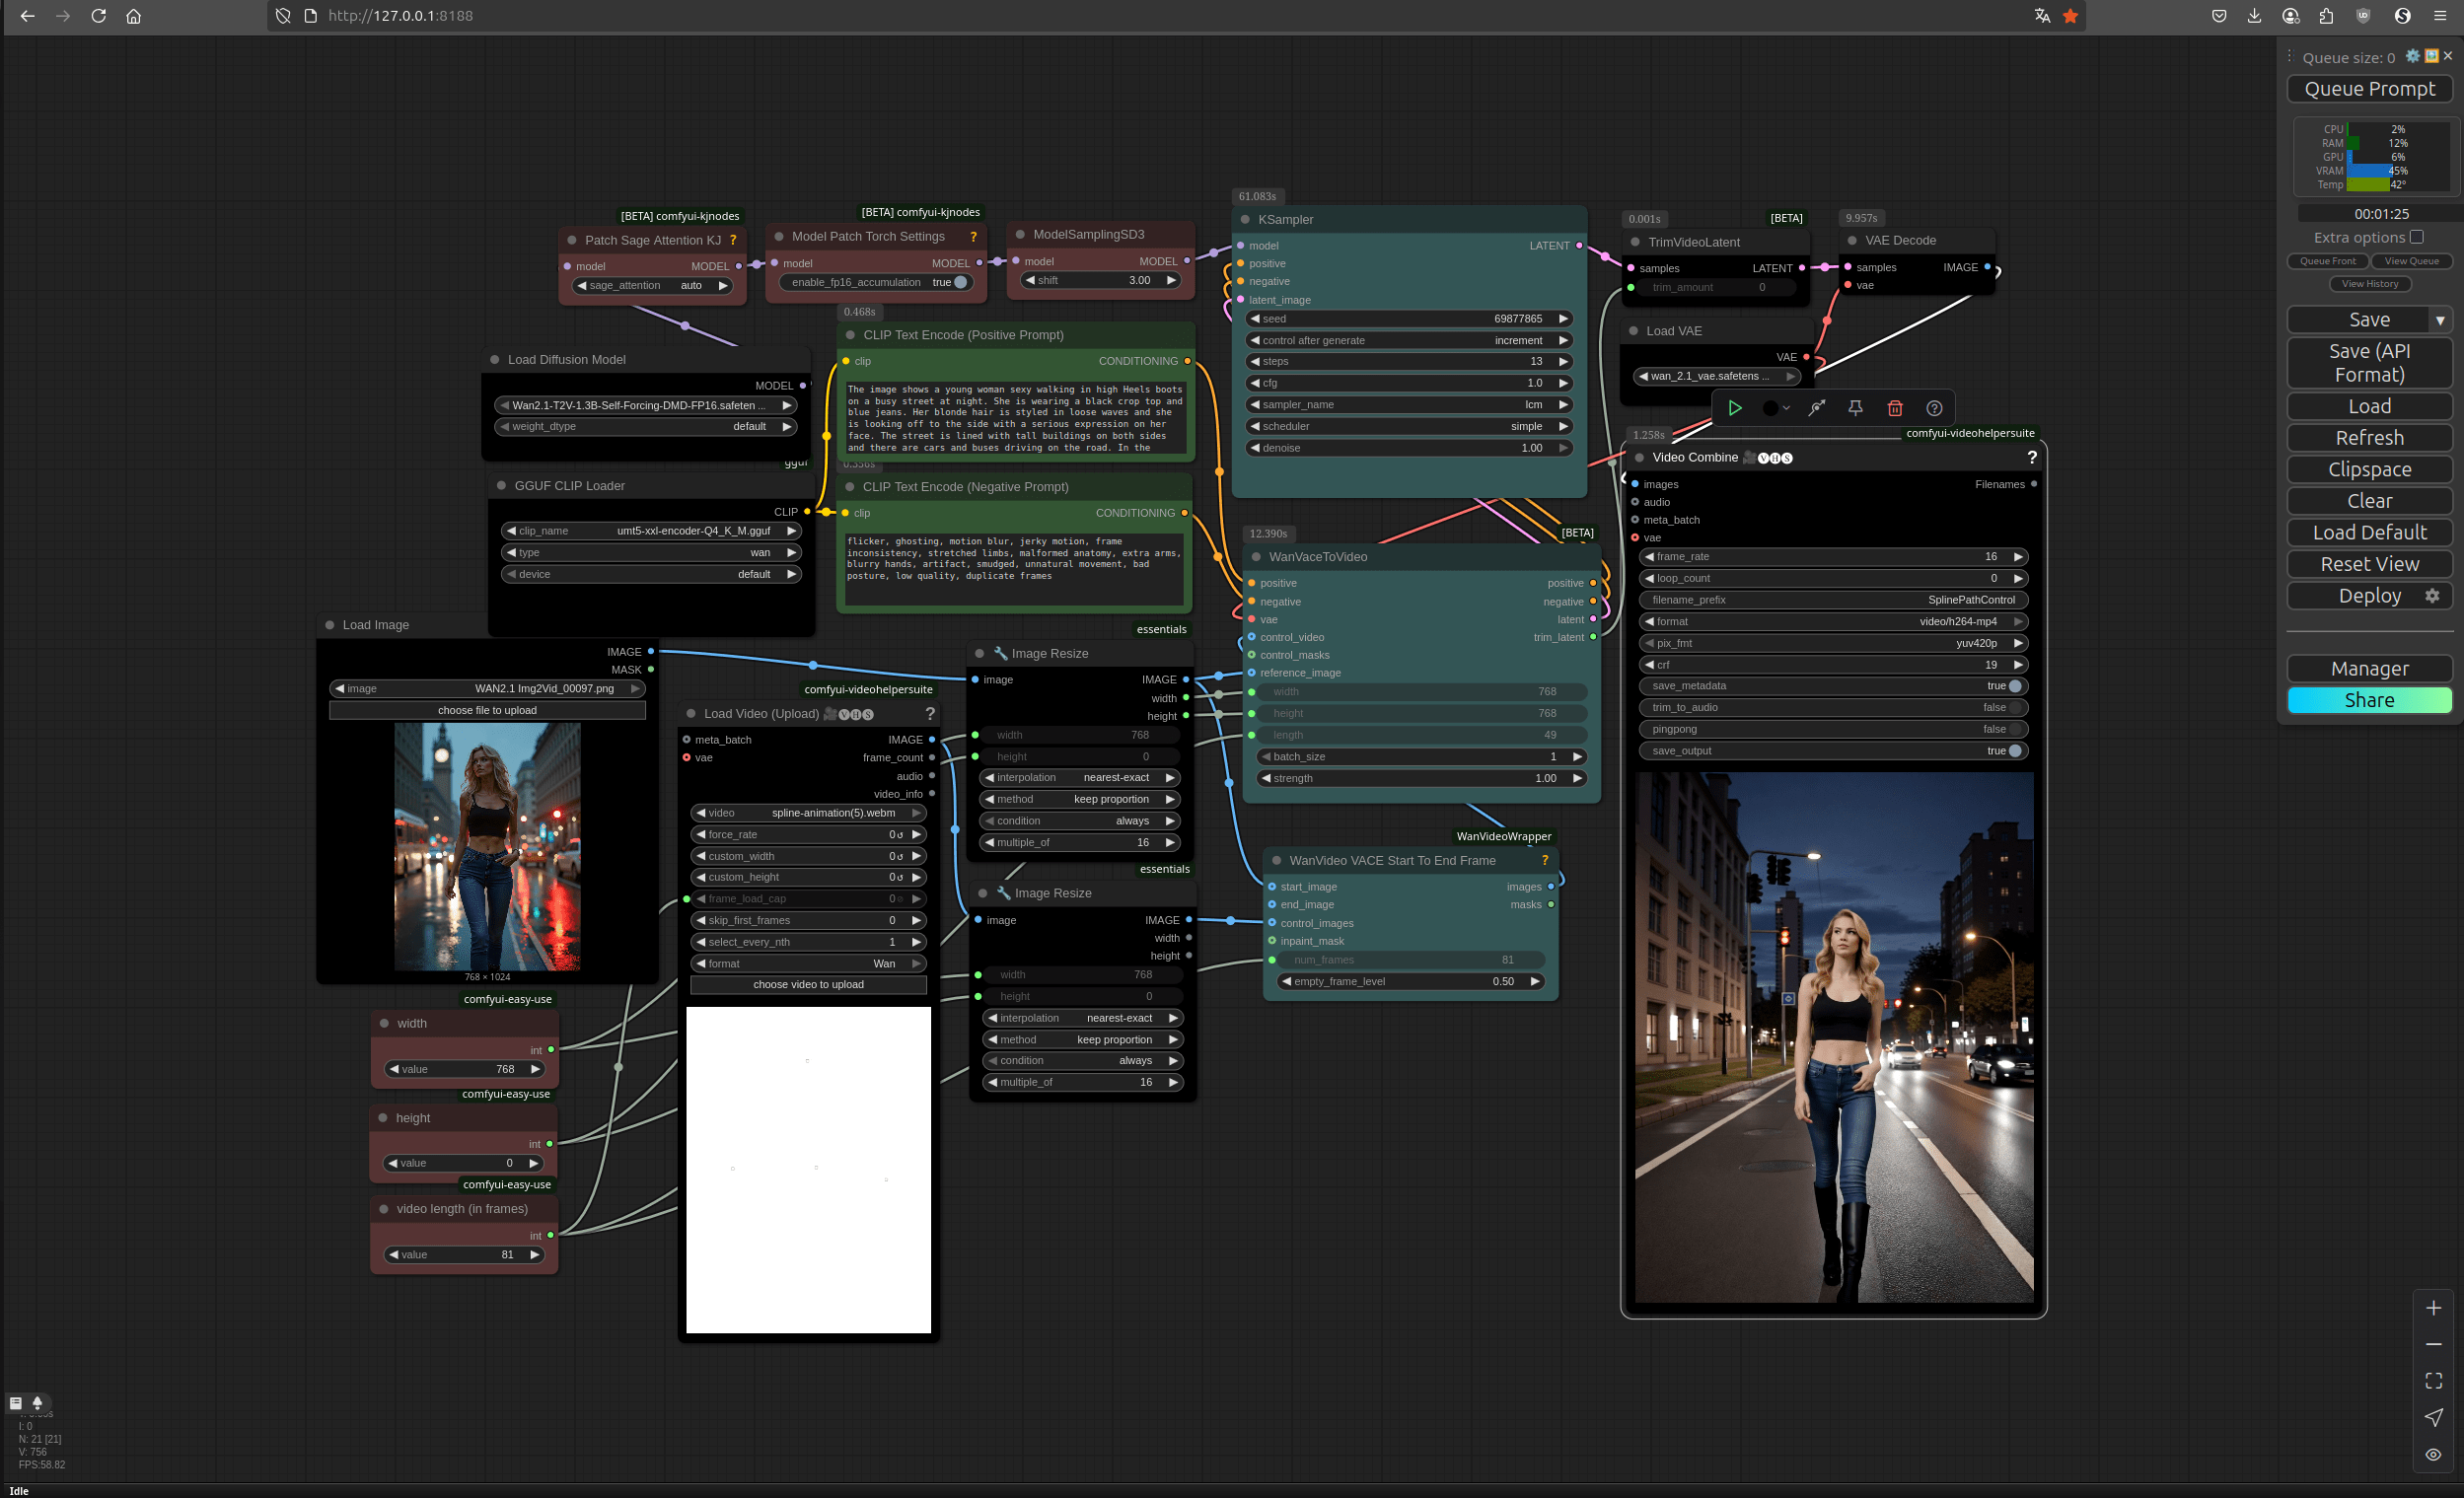2464x1498 pixels.
Task: Go to browser home page
Action: click(133, 16)
